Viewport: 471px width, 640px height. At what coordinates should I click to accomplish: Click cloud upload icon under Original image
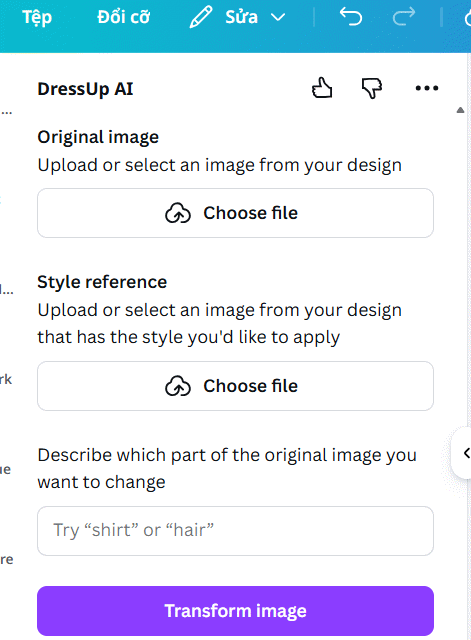coord(178,213)
